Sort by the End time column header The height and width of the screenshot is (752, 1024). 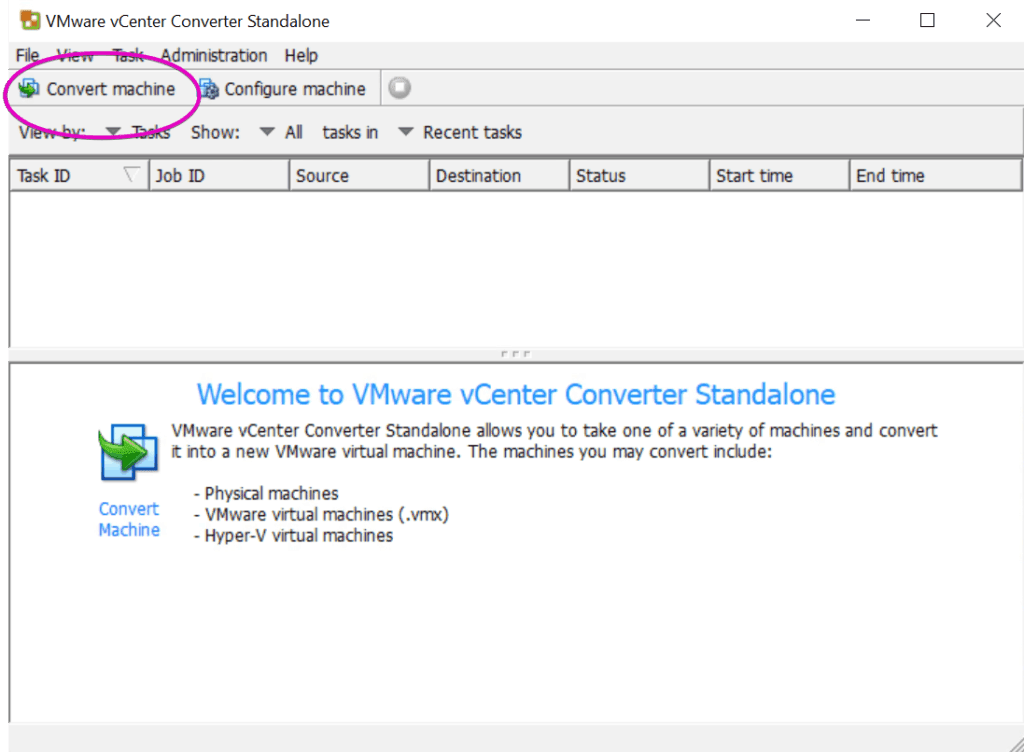coord(936,176)
